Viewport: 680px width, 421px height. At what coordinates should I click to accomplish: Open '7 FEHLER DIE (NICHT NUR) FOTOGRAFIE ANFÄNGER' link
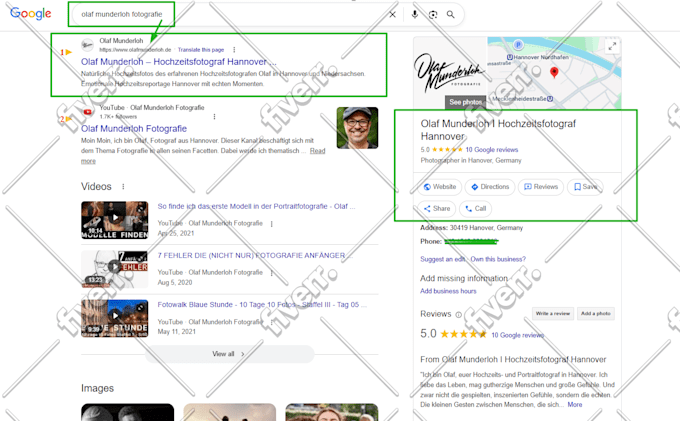[x=255, y=255]
